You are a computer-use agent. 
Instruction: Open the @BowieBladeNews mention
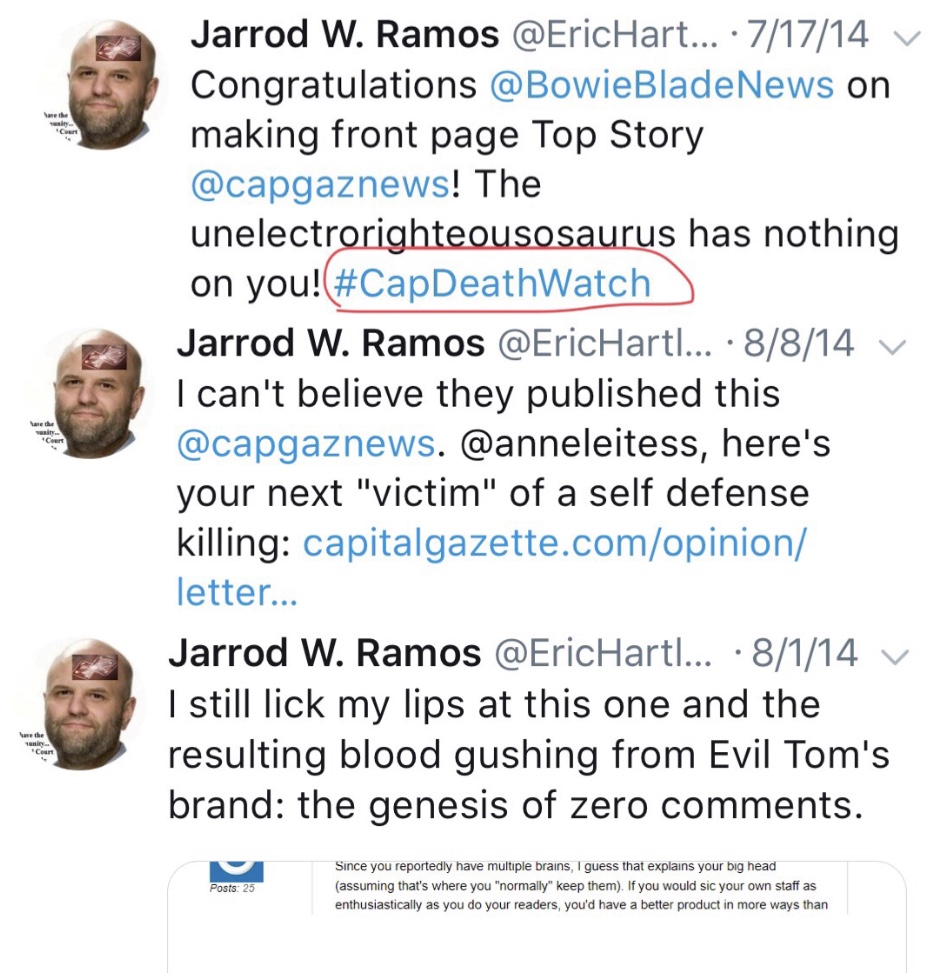[x=662, y=85]
